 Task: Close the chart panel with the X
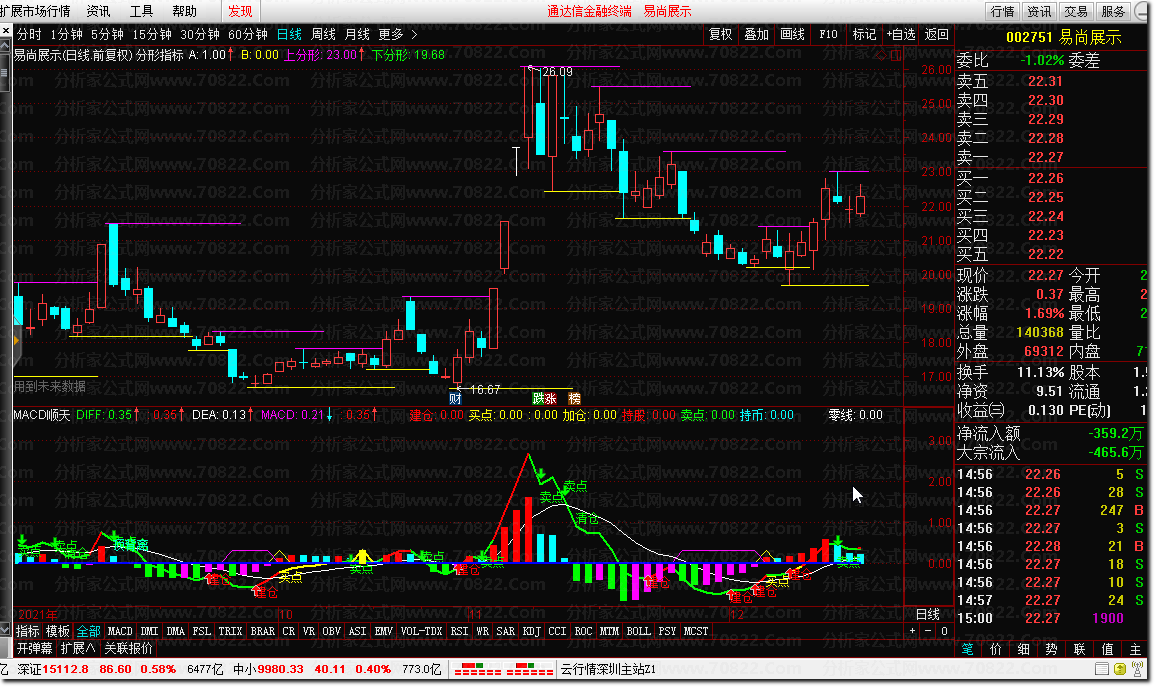(x=6, y=31)
